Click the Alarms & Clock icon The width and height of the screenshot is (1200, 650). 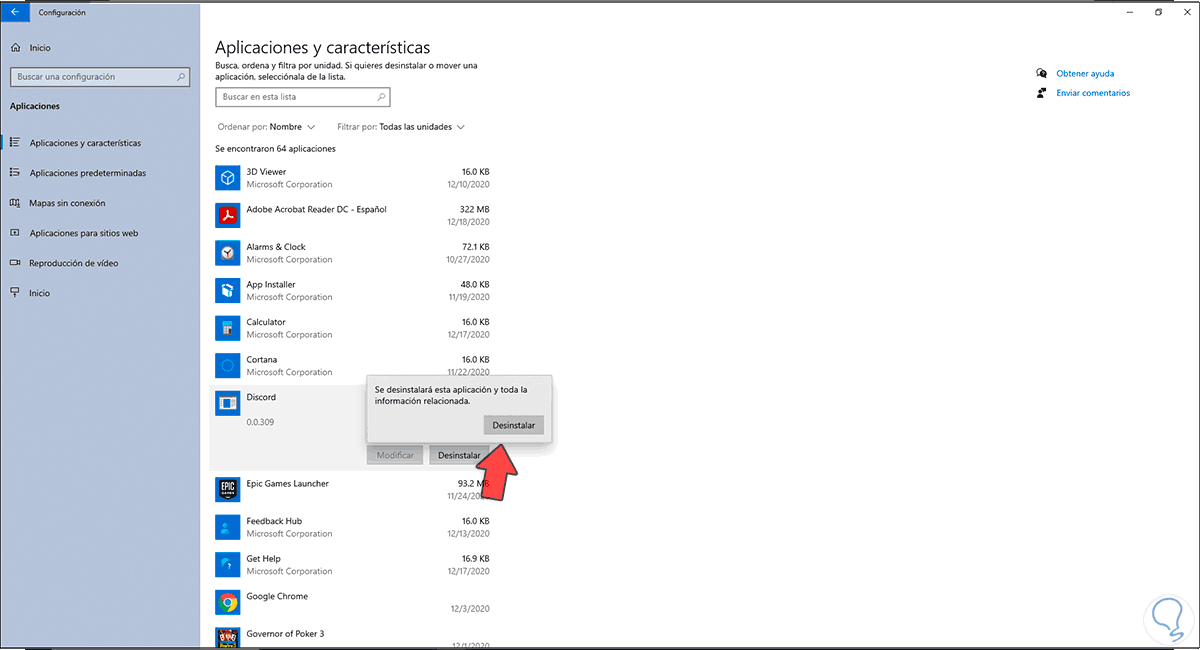[x=228, y=253]
